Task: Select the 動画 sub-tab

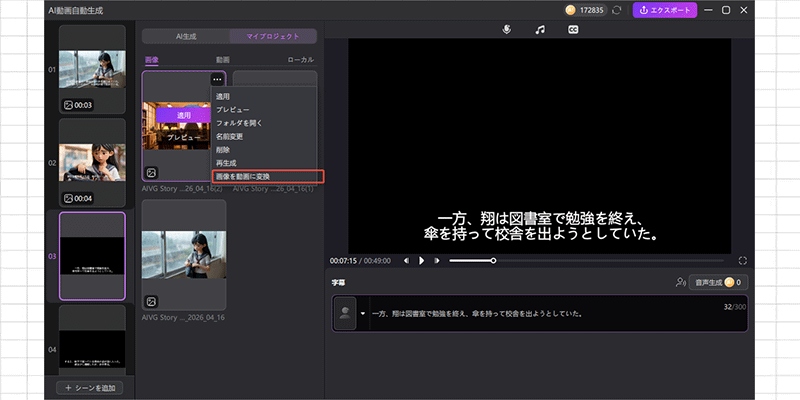Action: 222,60
